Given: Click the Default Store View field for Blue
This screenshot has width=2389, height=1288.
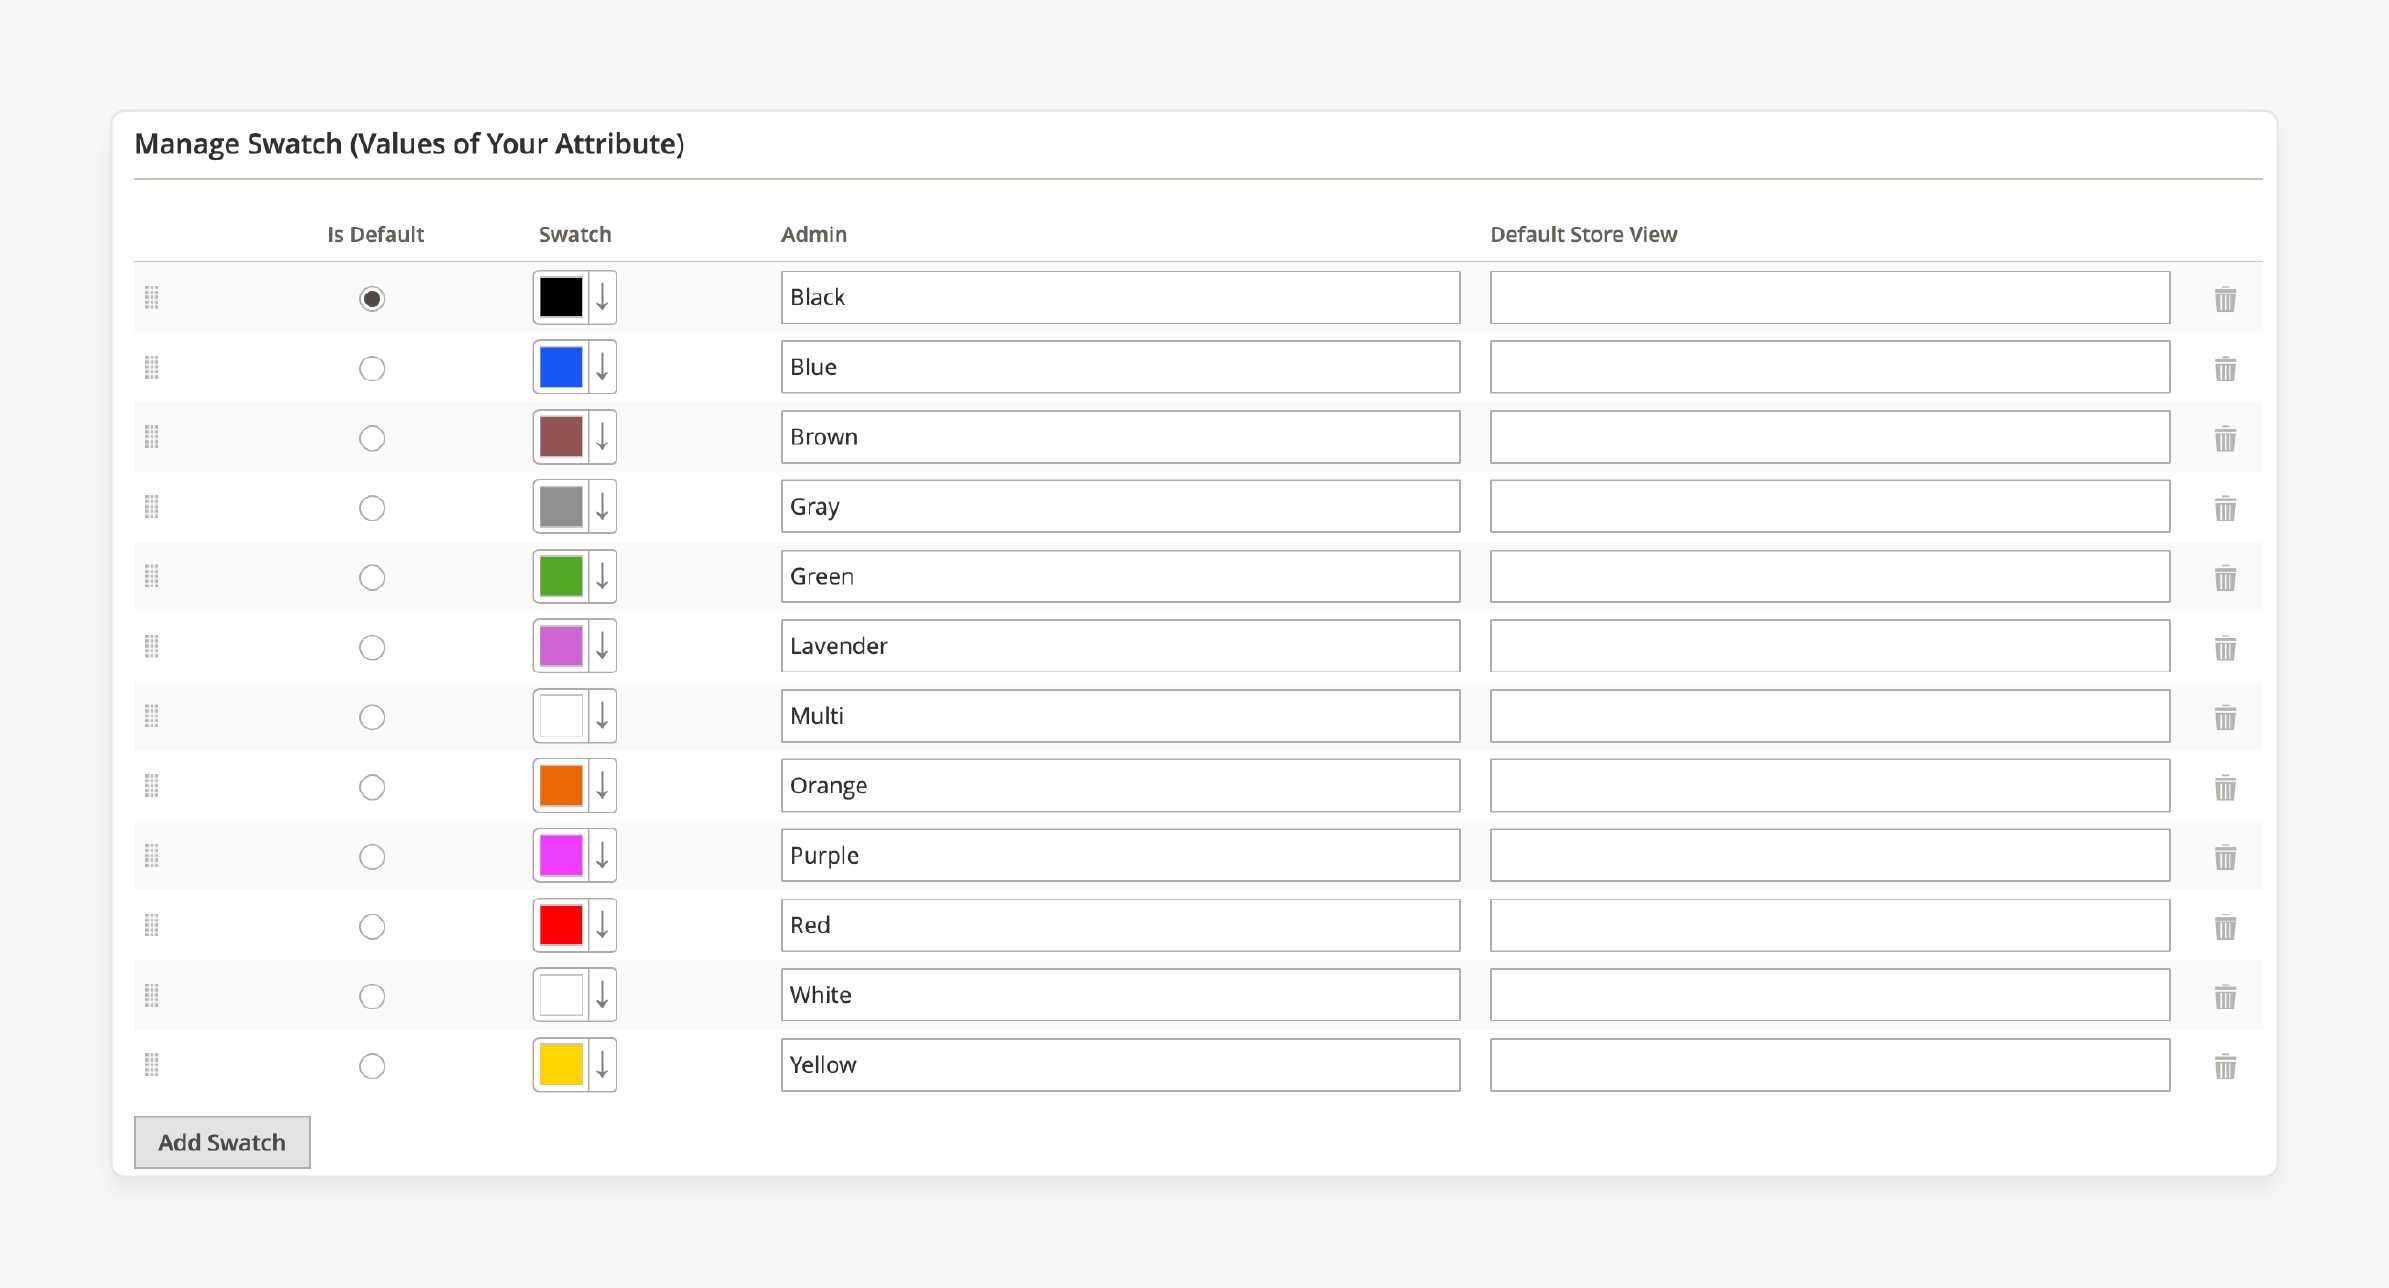Looking at the screenshot, I should click(x=1830, y=367).
